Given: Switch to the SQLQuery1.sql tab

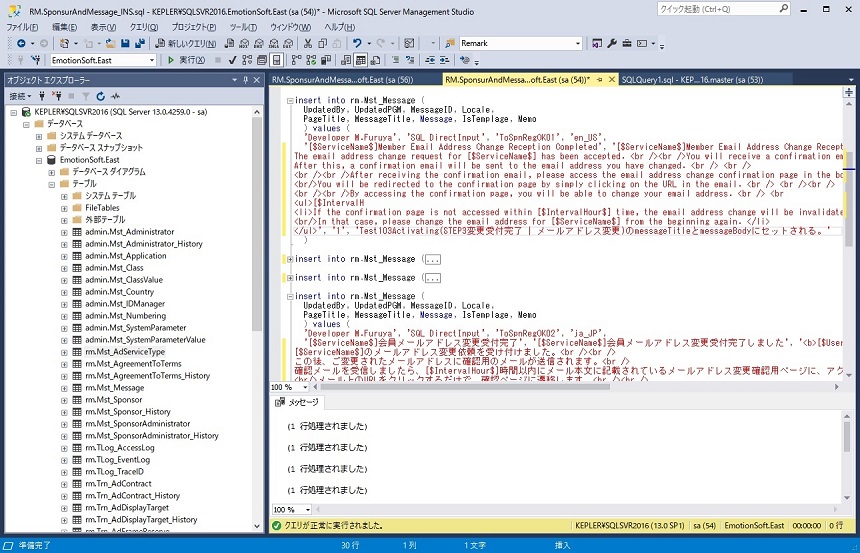Looking at the screenshot, I should [692, 80].
